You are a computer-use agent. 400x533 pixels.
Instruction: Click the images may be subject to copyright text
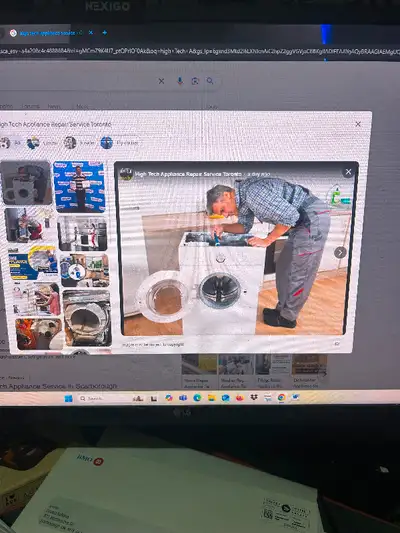click(x=153, y=344)
